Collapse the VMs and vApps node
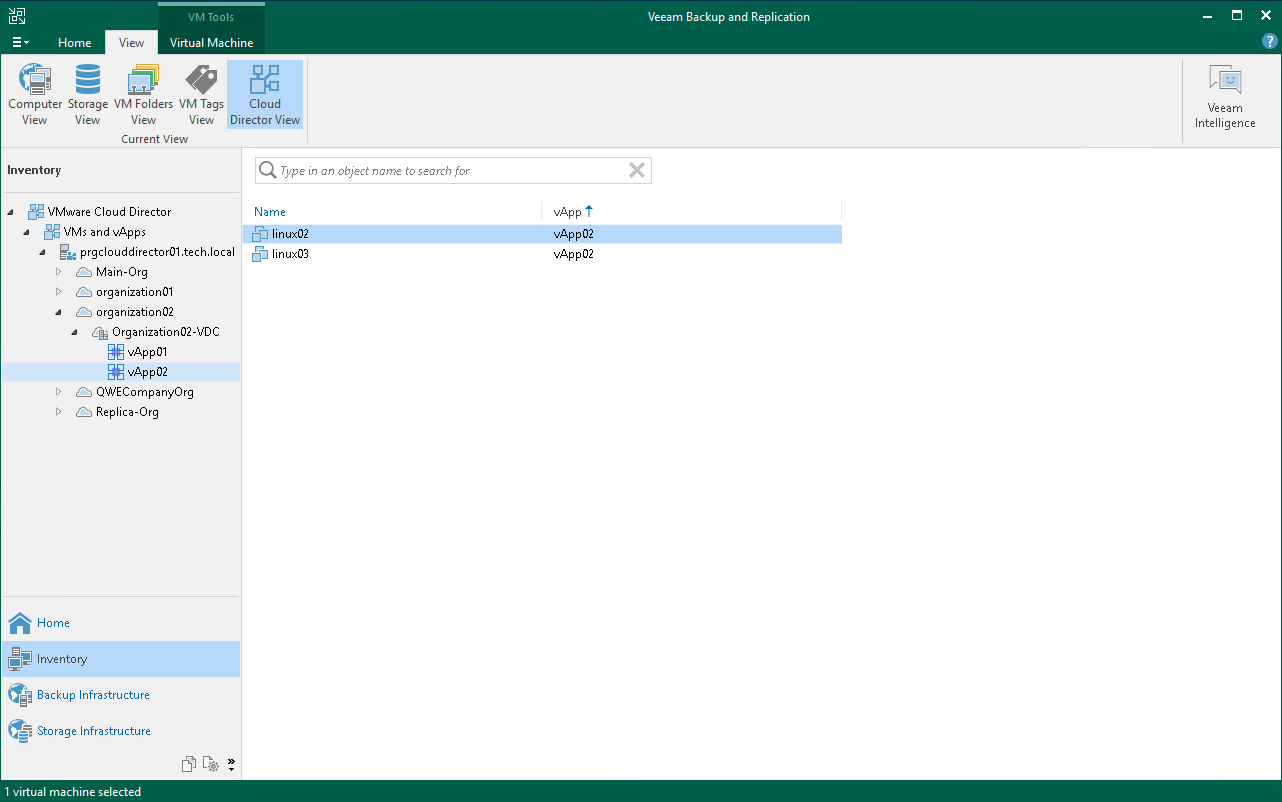1282x802 pixels. (27, 232)
